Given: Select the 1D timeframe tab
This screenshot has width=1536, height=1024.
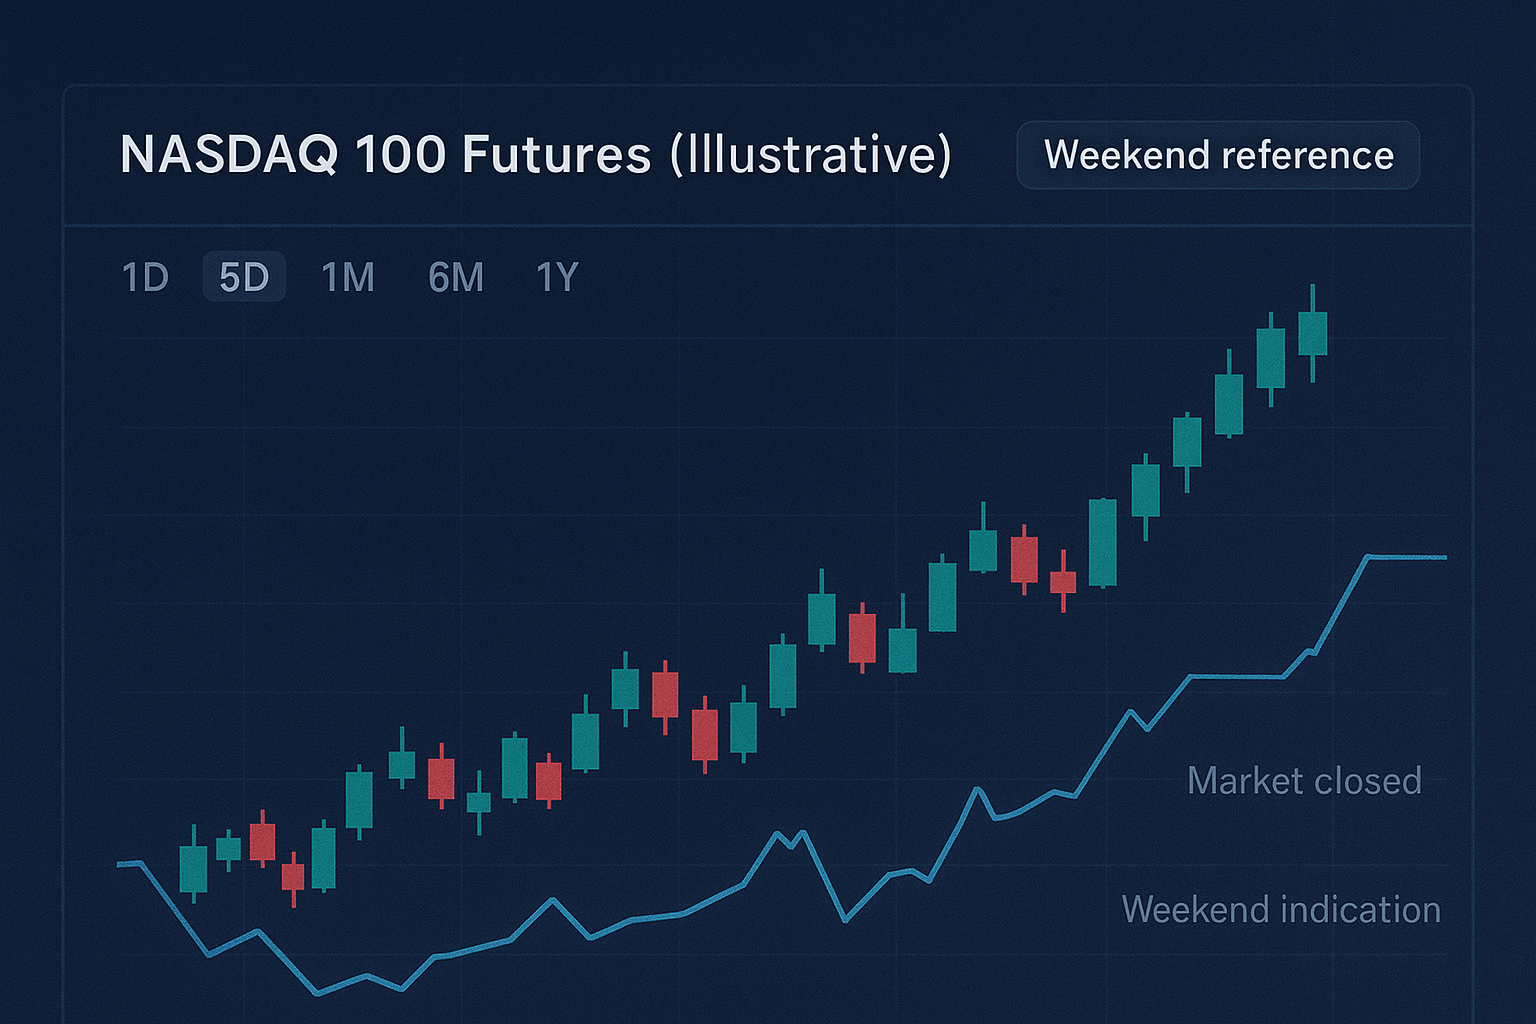Looking at the screenshot, I should click(145, 277).
